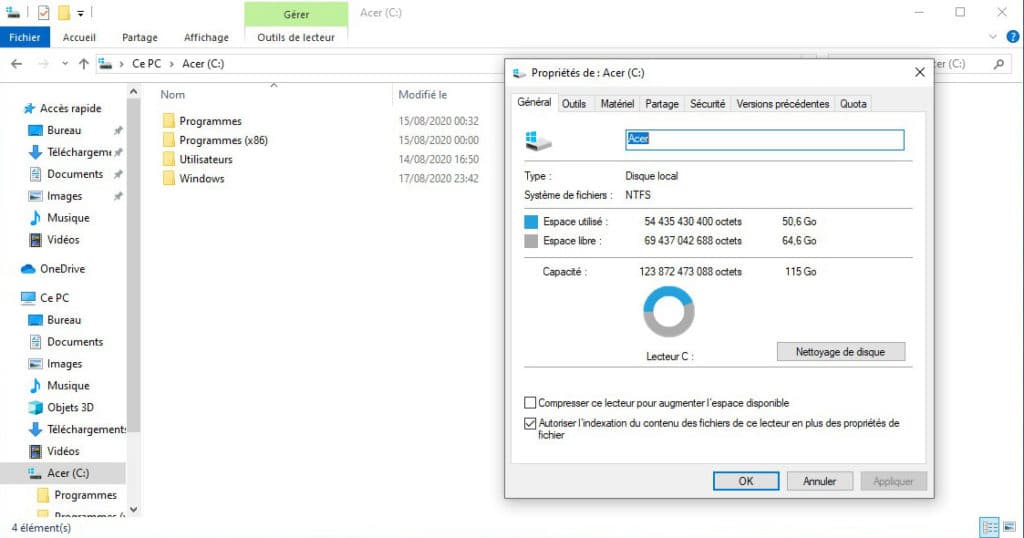This screenshot has height=538, width=1024.
Task: Select the Utilisateurs folder
Action: coord(206,159)
